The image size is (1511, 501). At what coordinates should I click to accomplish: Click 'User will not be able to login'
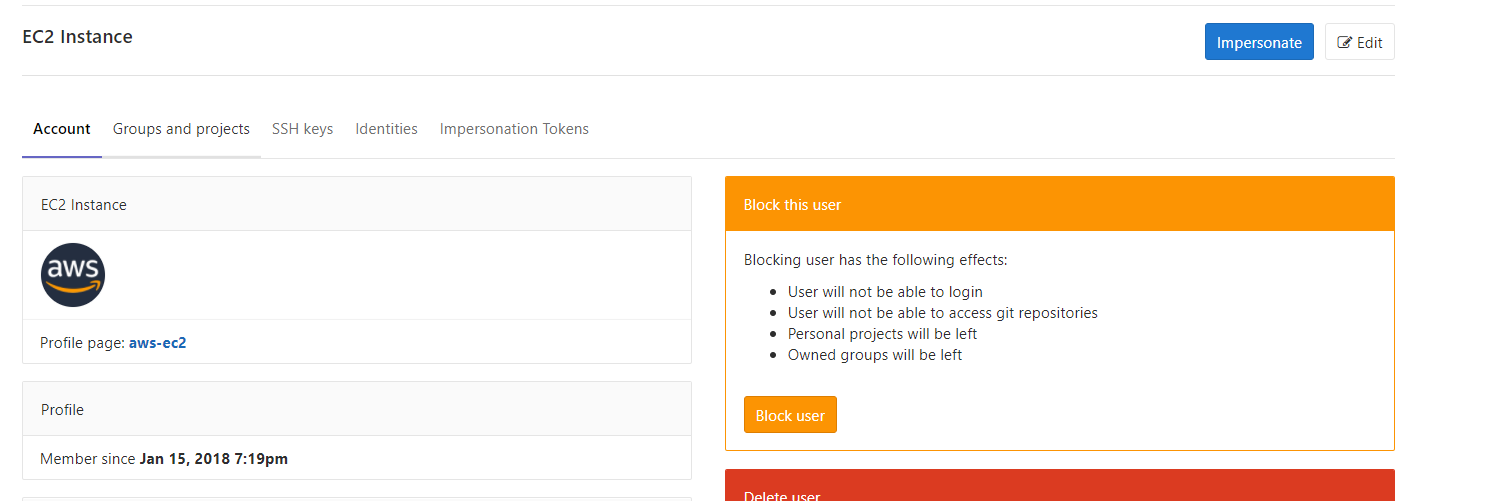[x=885, y=292]
